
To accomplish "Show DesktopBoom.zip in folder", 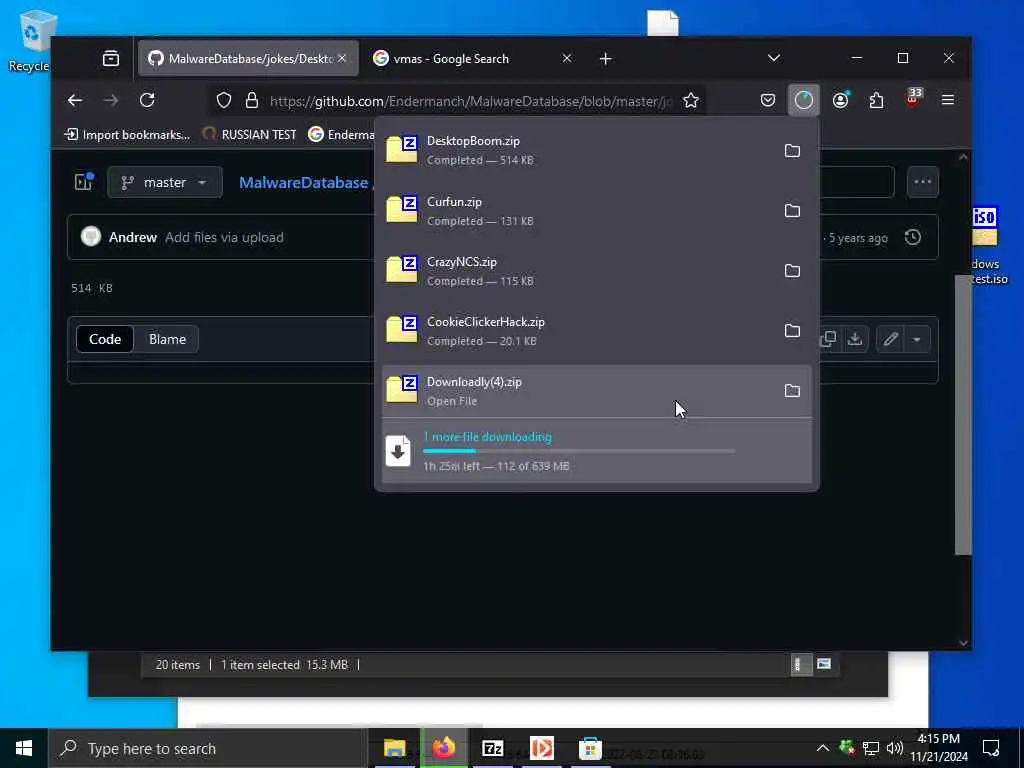I will coord(792,151).
